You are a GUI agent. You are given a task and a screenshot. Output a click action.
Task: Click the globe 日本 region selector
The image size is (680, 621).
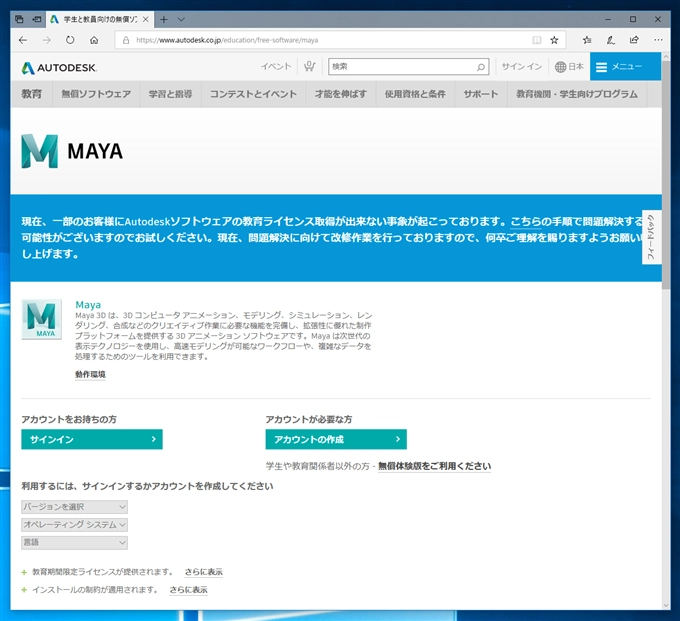[569, 67]
